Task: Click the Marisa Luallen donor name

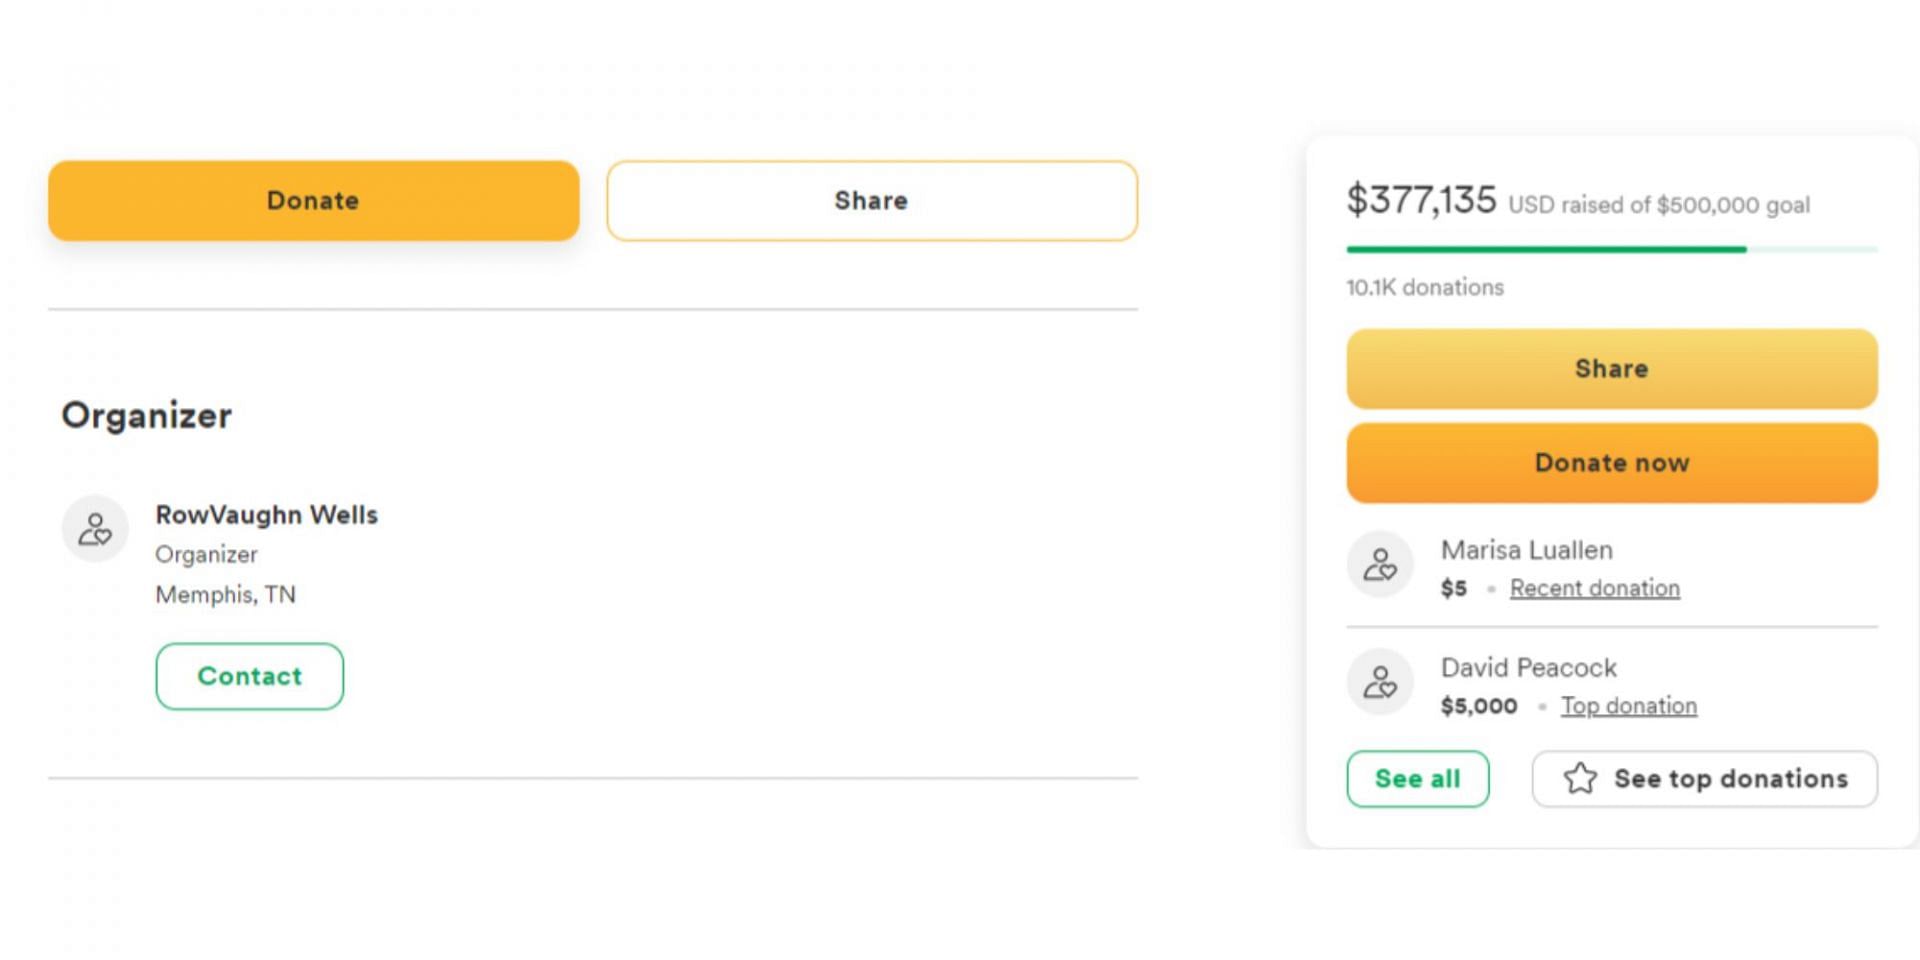Action: tap(1527, 550)
